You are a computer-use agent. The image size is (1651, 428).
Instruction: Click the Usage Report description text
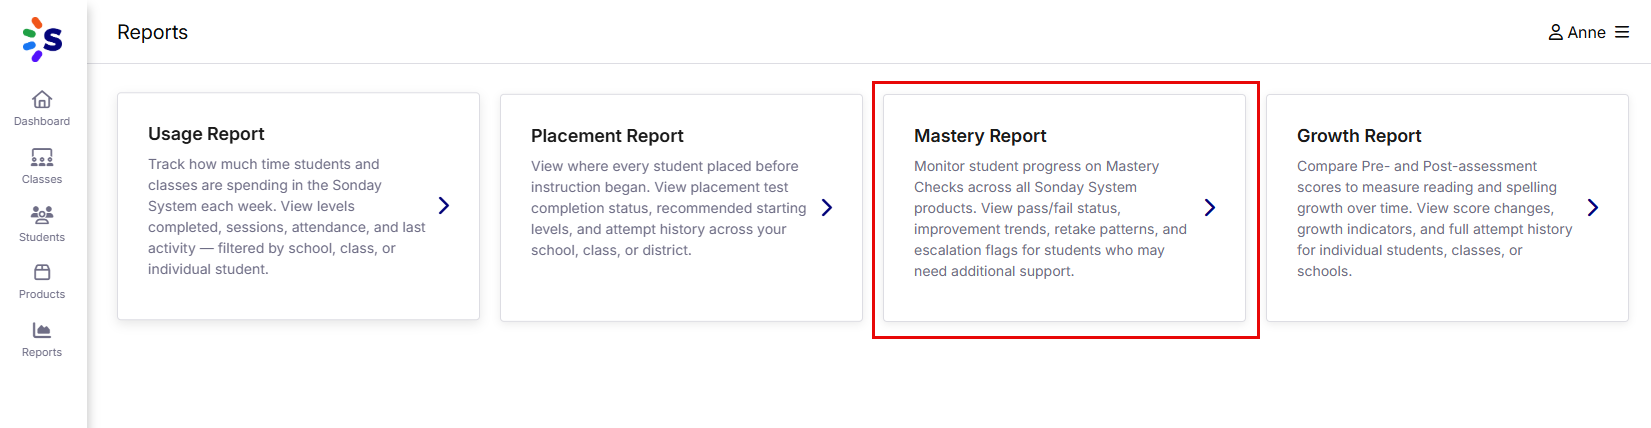pos(287,216)
